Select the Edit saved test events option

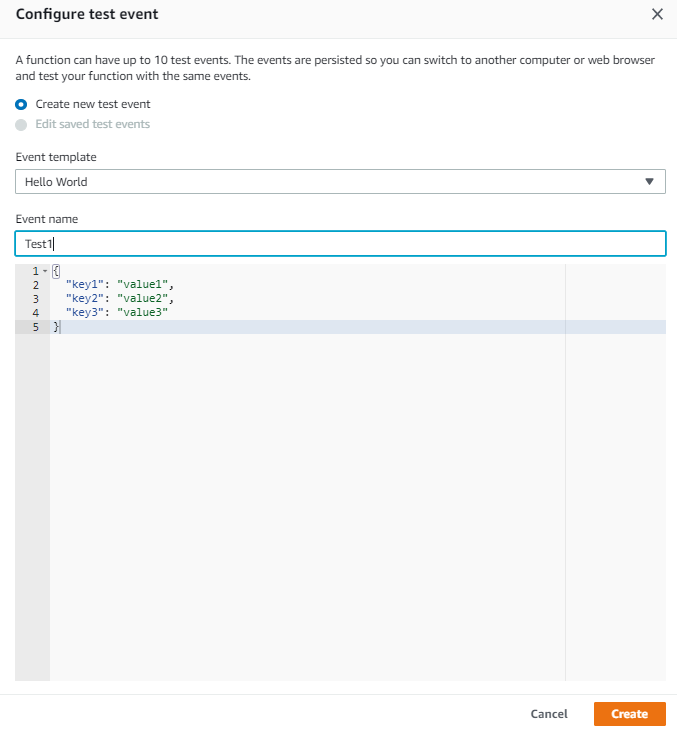point(21,125)
